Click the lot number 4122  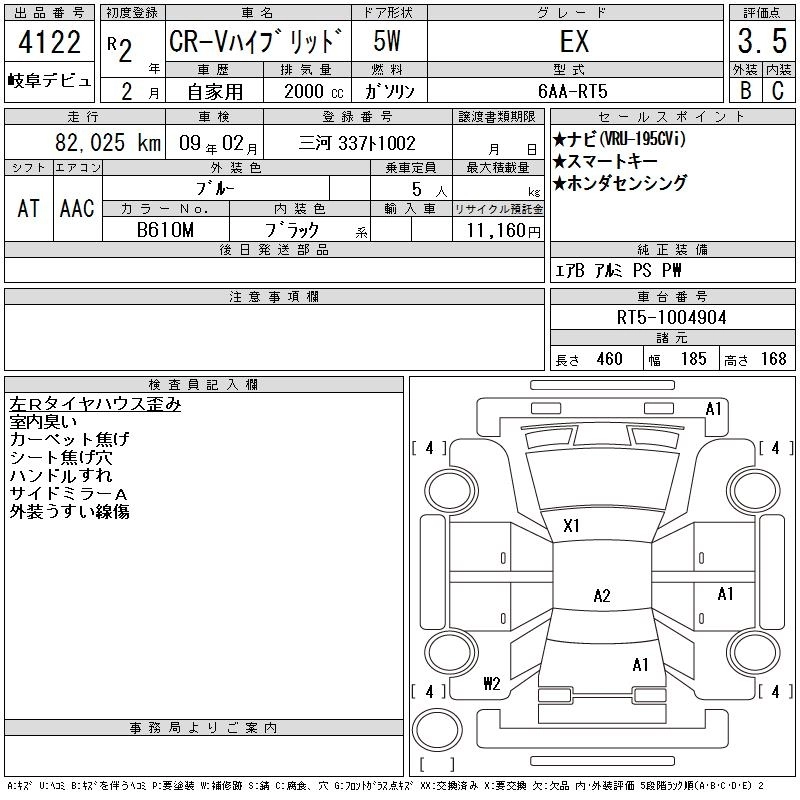click(x=50, y=42)
